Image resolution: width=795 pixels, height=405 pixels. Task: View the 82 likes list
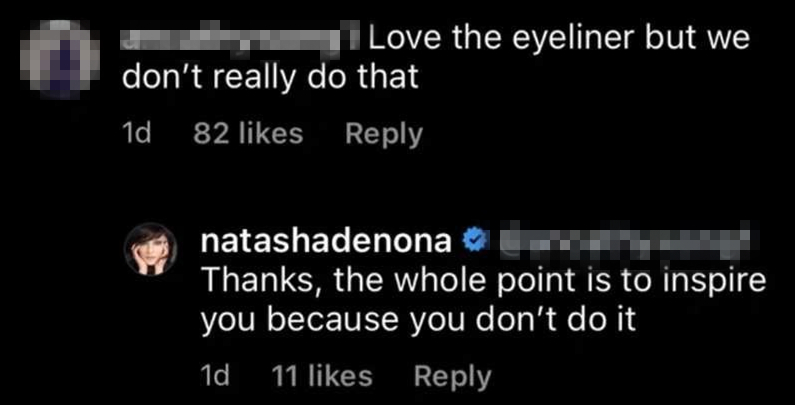(247, 134)
